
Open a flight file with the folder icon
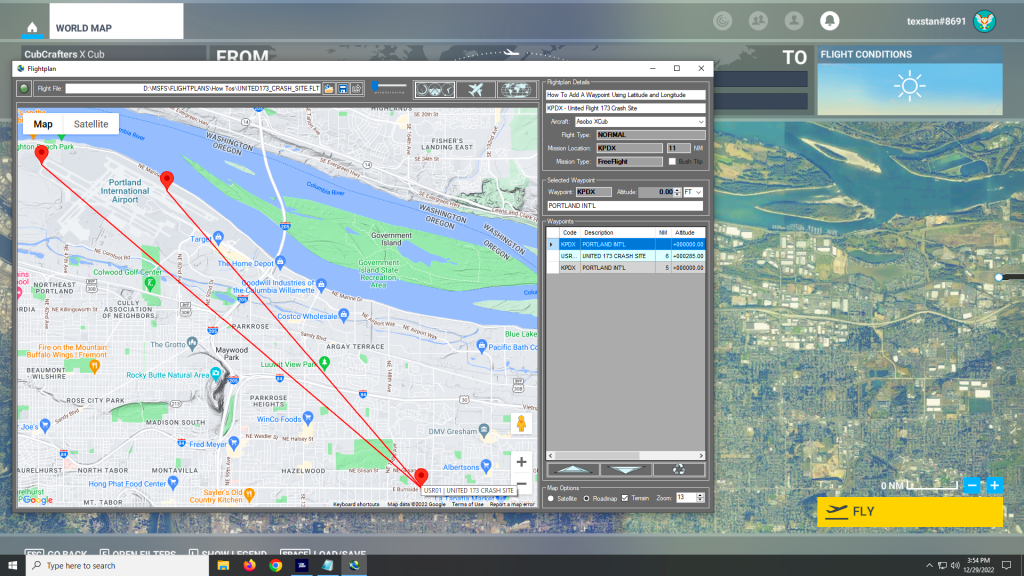329,89
